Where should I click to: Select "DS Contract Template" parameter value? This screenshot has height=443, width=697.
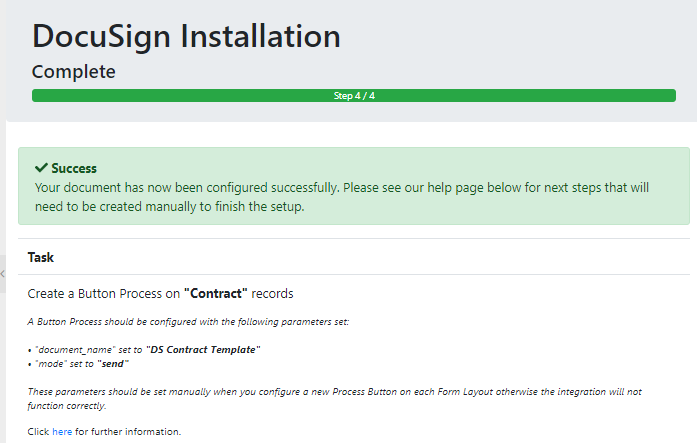[203, 350]
